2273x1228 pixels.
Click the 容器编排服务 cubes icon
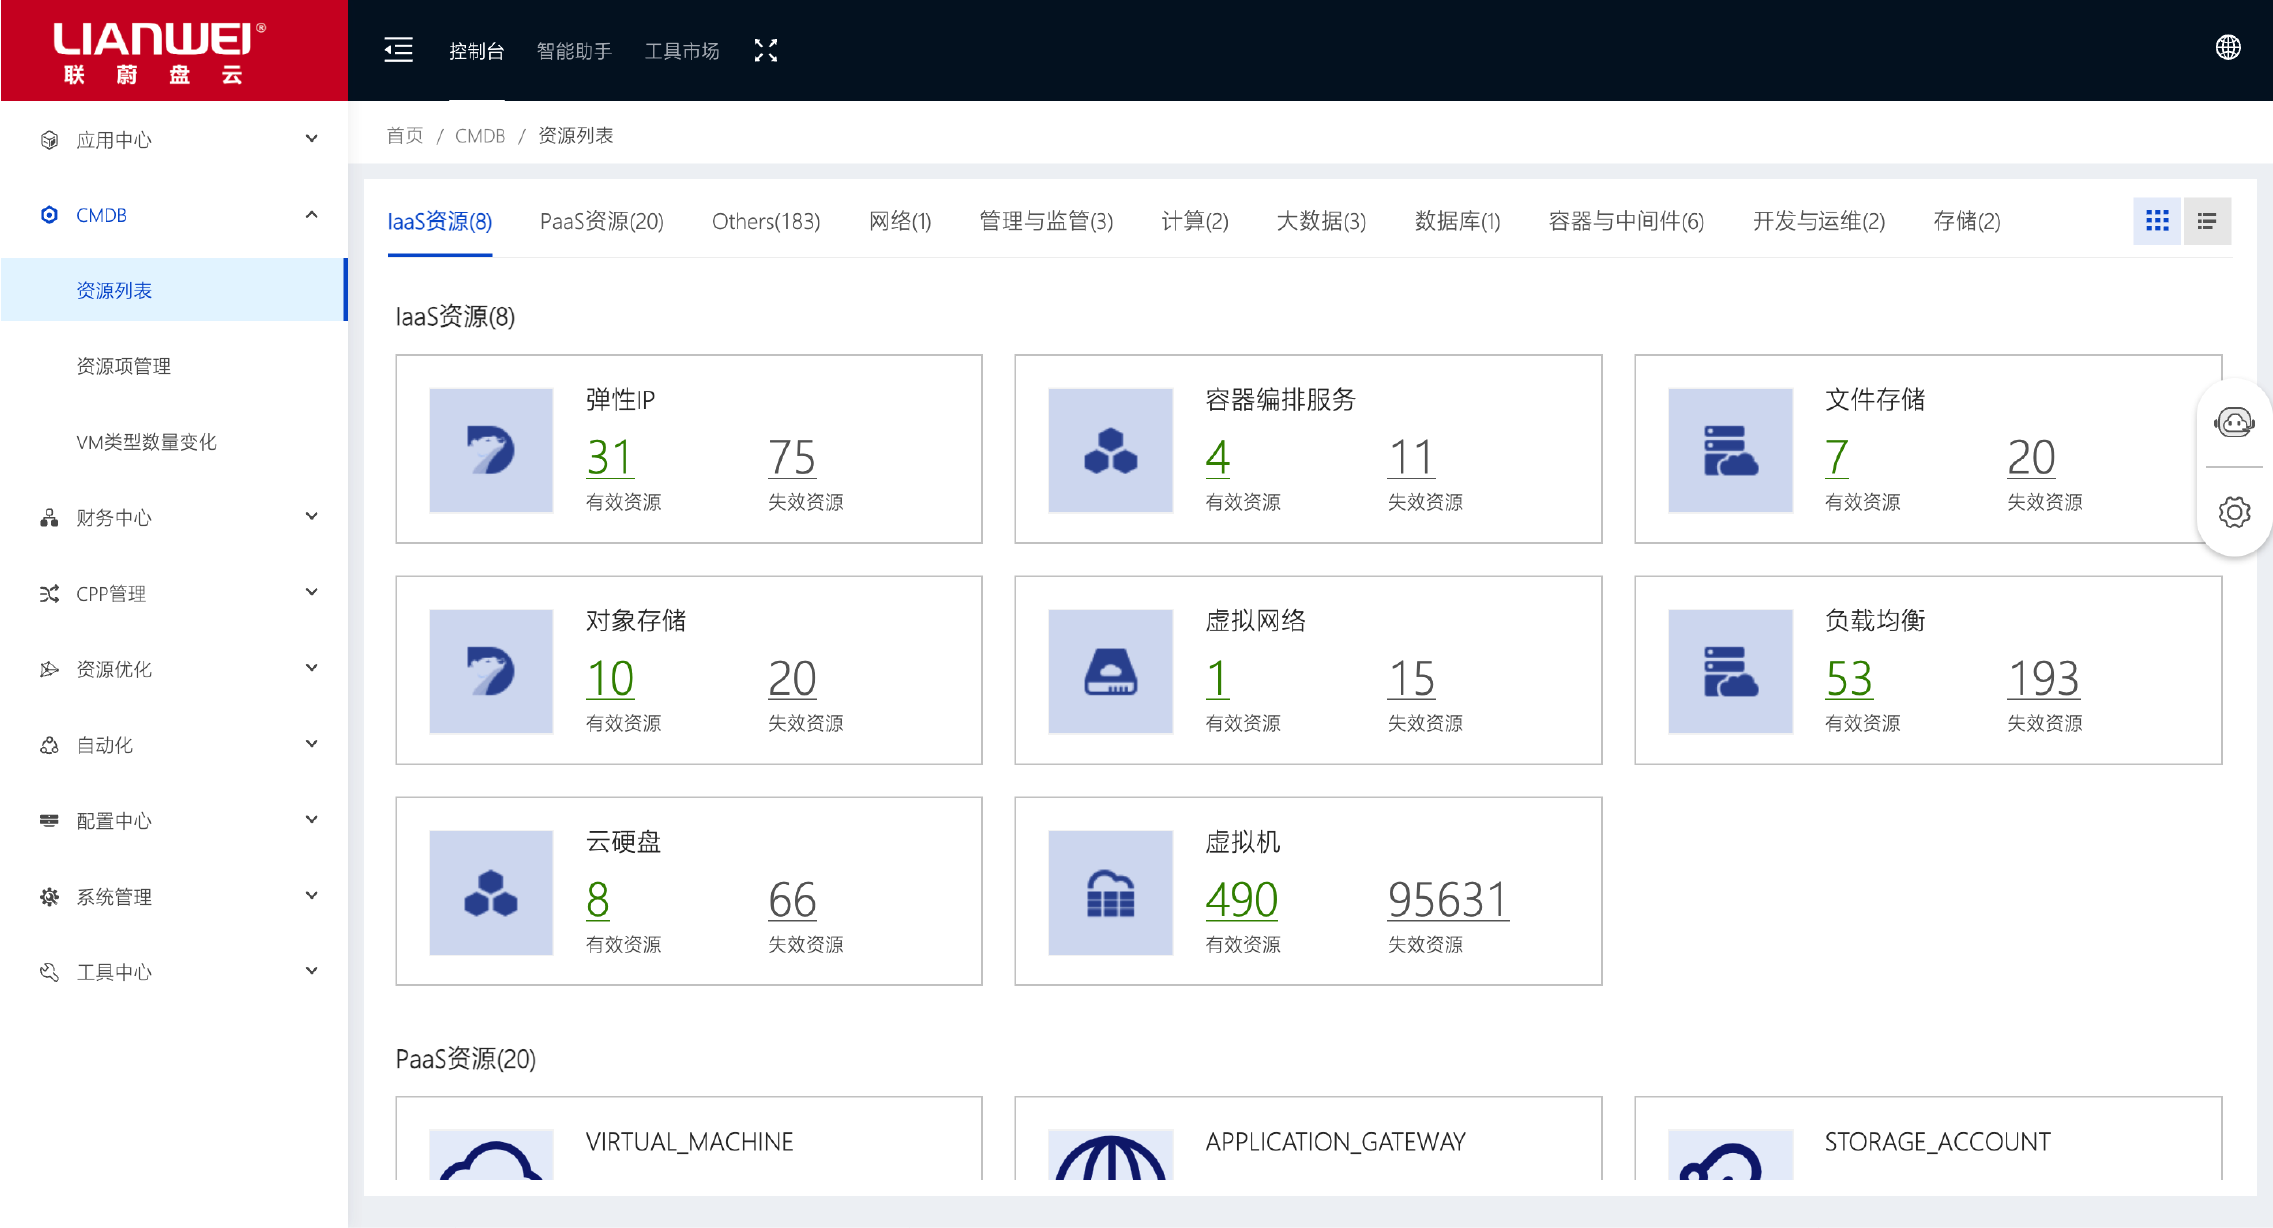pos(1110,450)
